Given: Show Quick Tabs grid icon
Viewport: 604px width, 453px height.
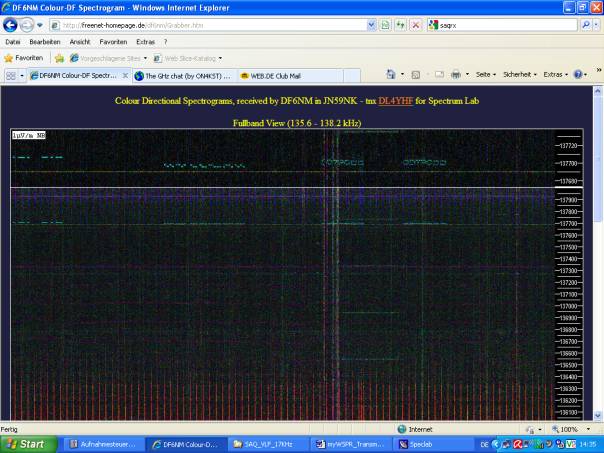Looking at the screenshot, I should click(x=10, y=76).
